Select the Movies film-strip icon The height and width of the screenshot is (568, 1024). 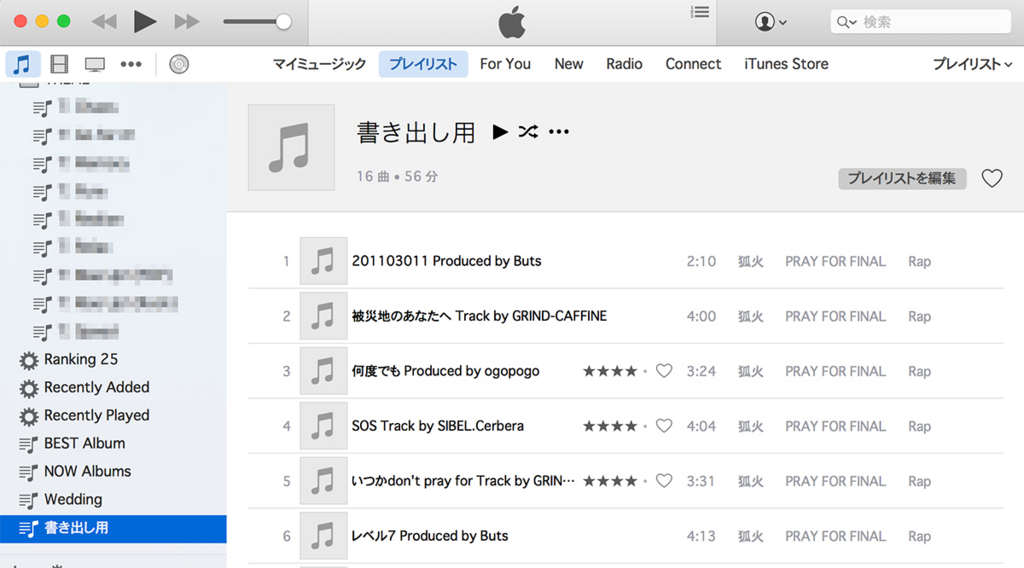pyautogui.click(x=59, y=64)
